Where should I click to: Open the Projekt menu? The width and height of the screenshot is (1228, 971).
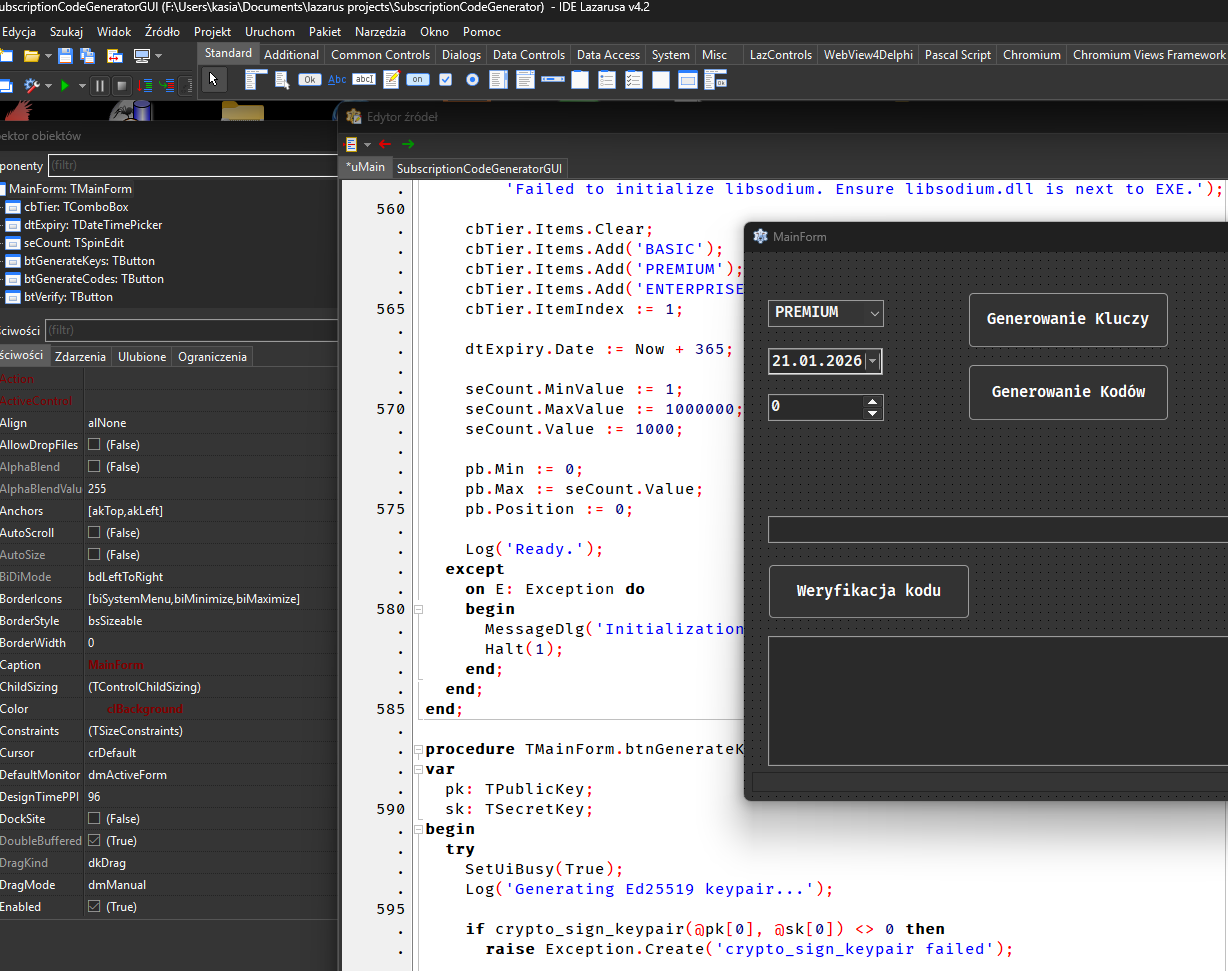pos(212,32)
